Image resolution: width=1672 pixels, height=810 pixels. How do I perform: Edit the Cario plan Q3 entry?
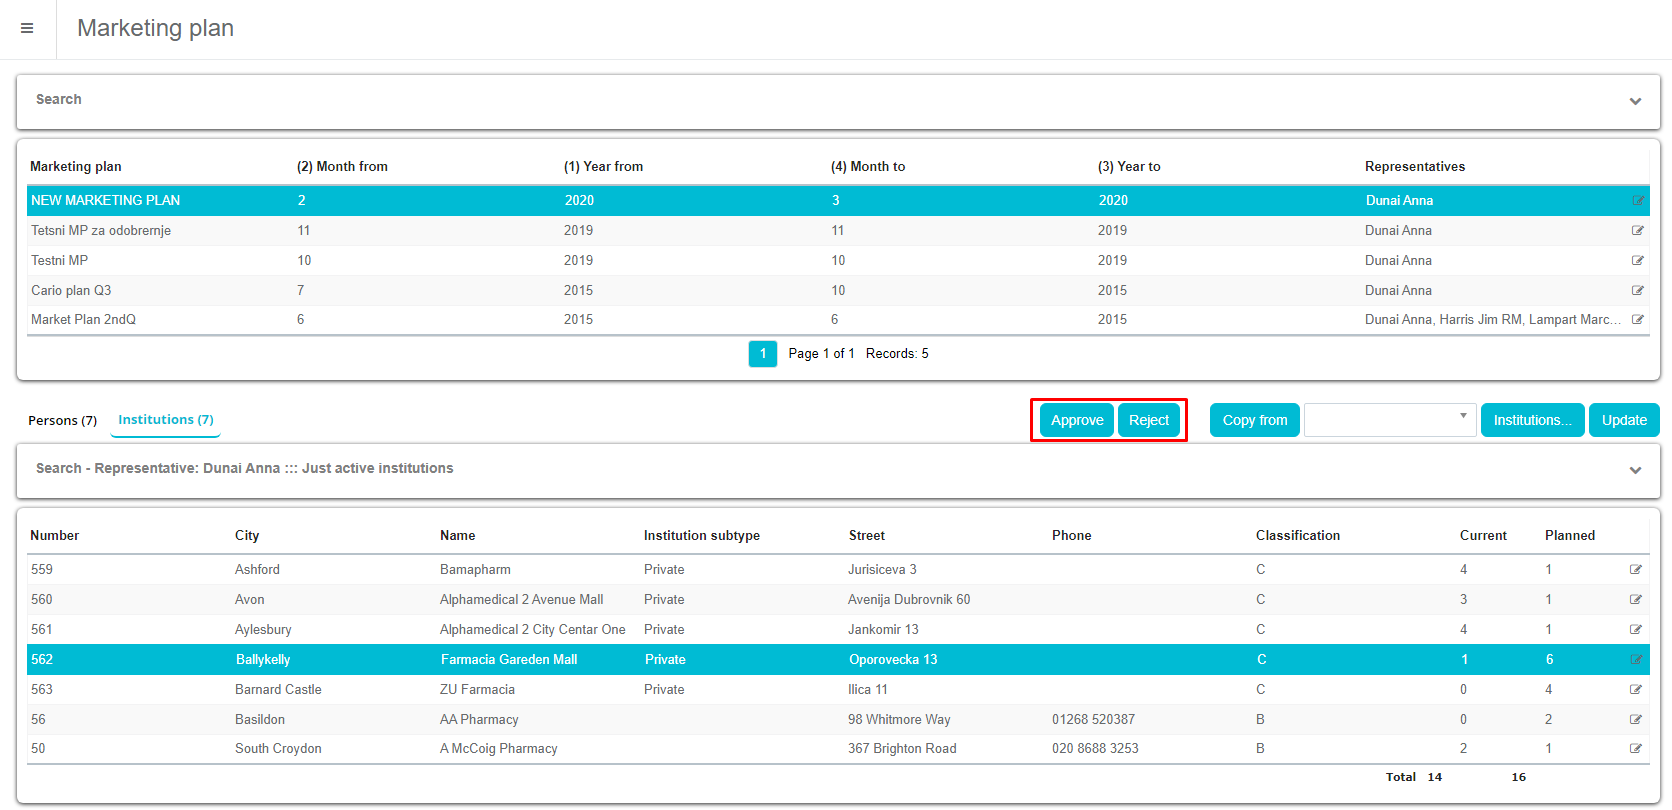1638,291
